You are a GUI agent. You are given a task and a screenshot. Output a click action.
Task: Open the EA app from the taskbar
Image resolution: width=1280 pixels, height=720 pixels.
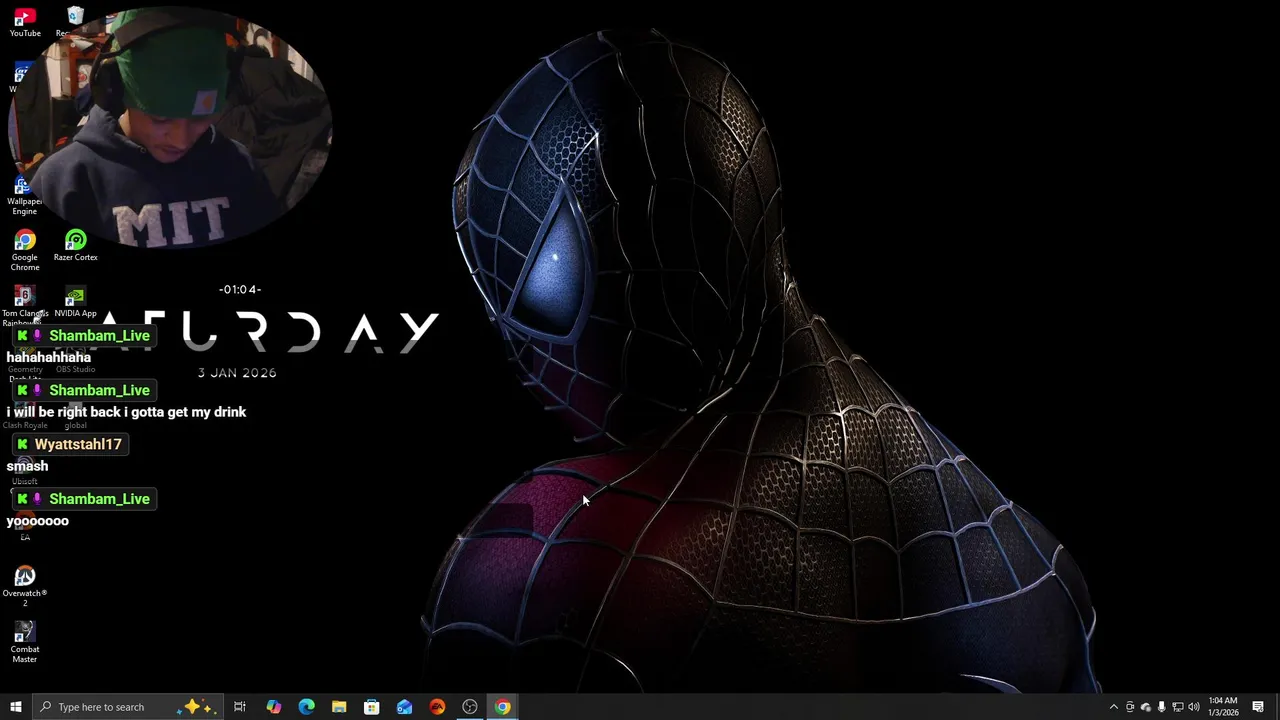437,707
